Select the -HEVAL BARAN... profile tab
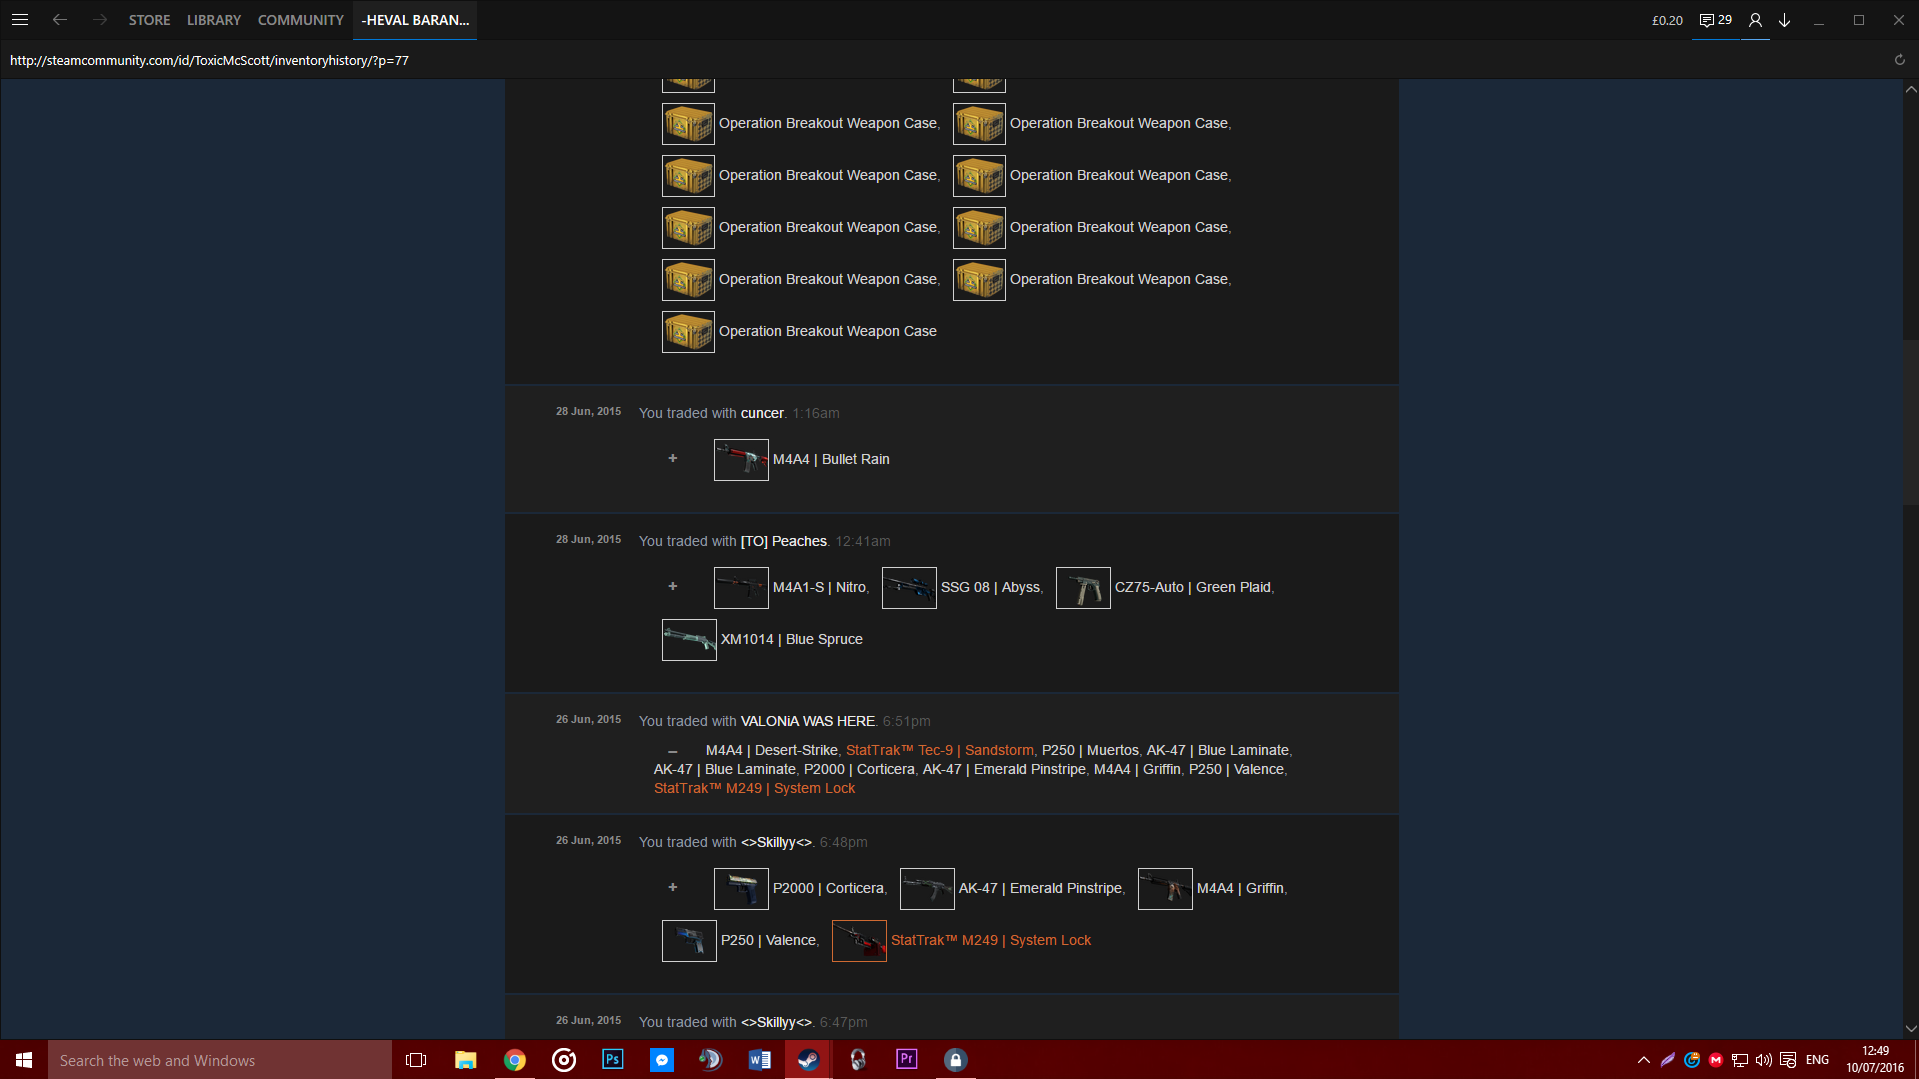The width and height of the screenshot is (1919, 1079). (415, 20)
